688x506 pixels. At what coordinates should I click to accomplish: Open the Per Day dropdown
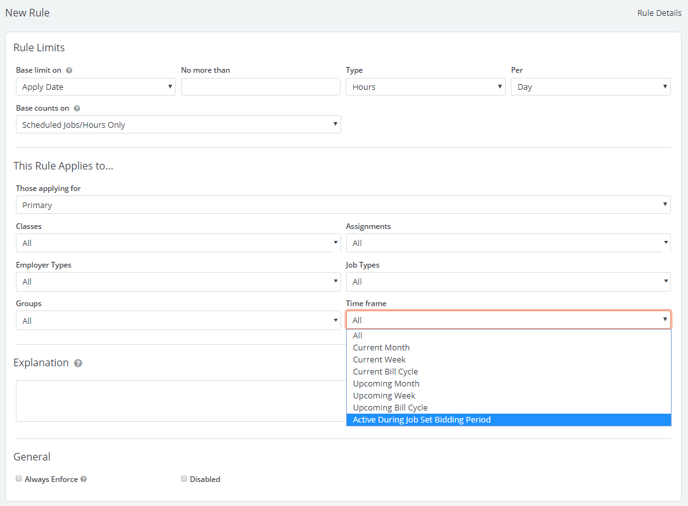point(590,87)
